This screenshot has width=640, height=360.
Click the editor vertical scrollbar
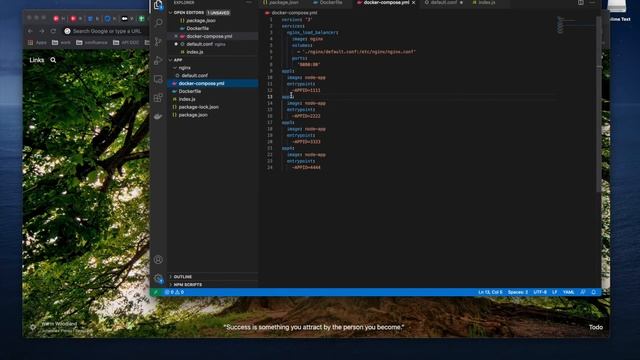[x=598, y=104]
